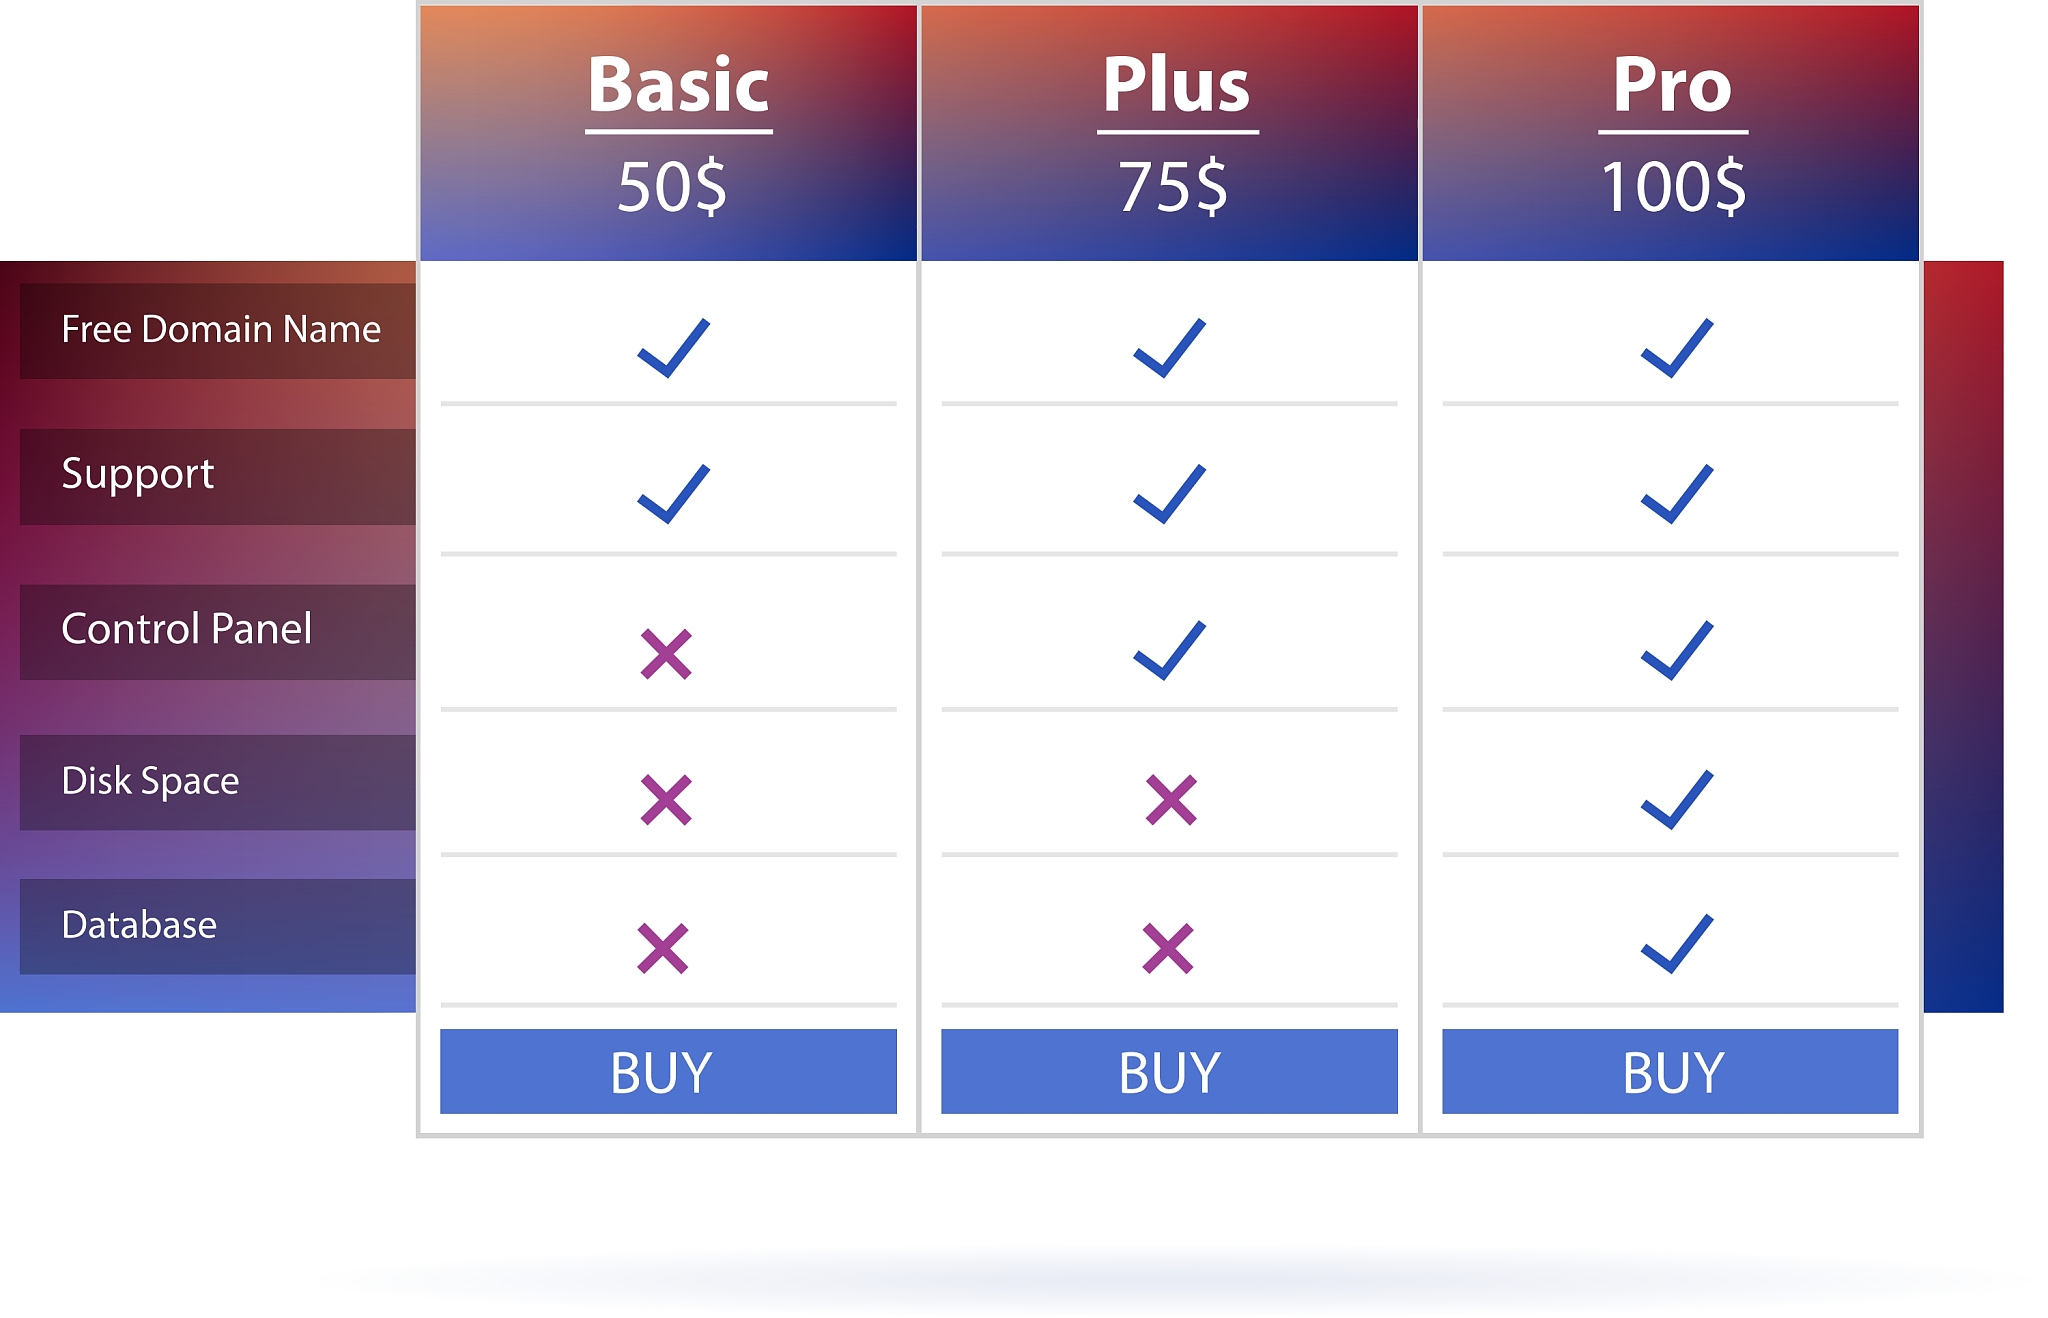Select the Plus plan heading
Viewport: 2048px width, 1318px height.
(x=1176, y=86)
